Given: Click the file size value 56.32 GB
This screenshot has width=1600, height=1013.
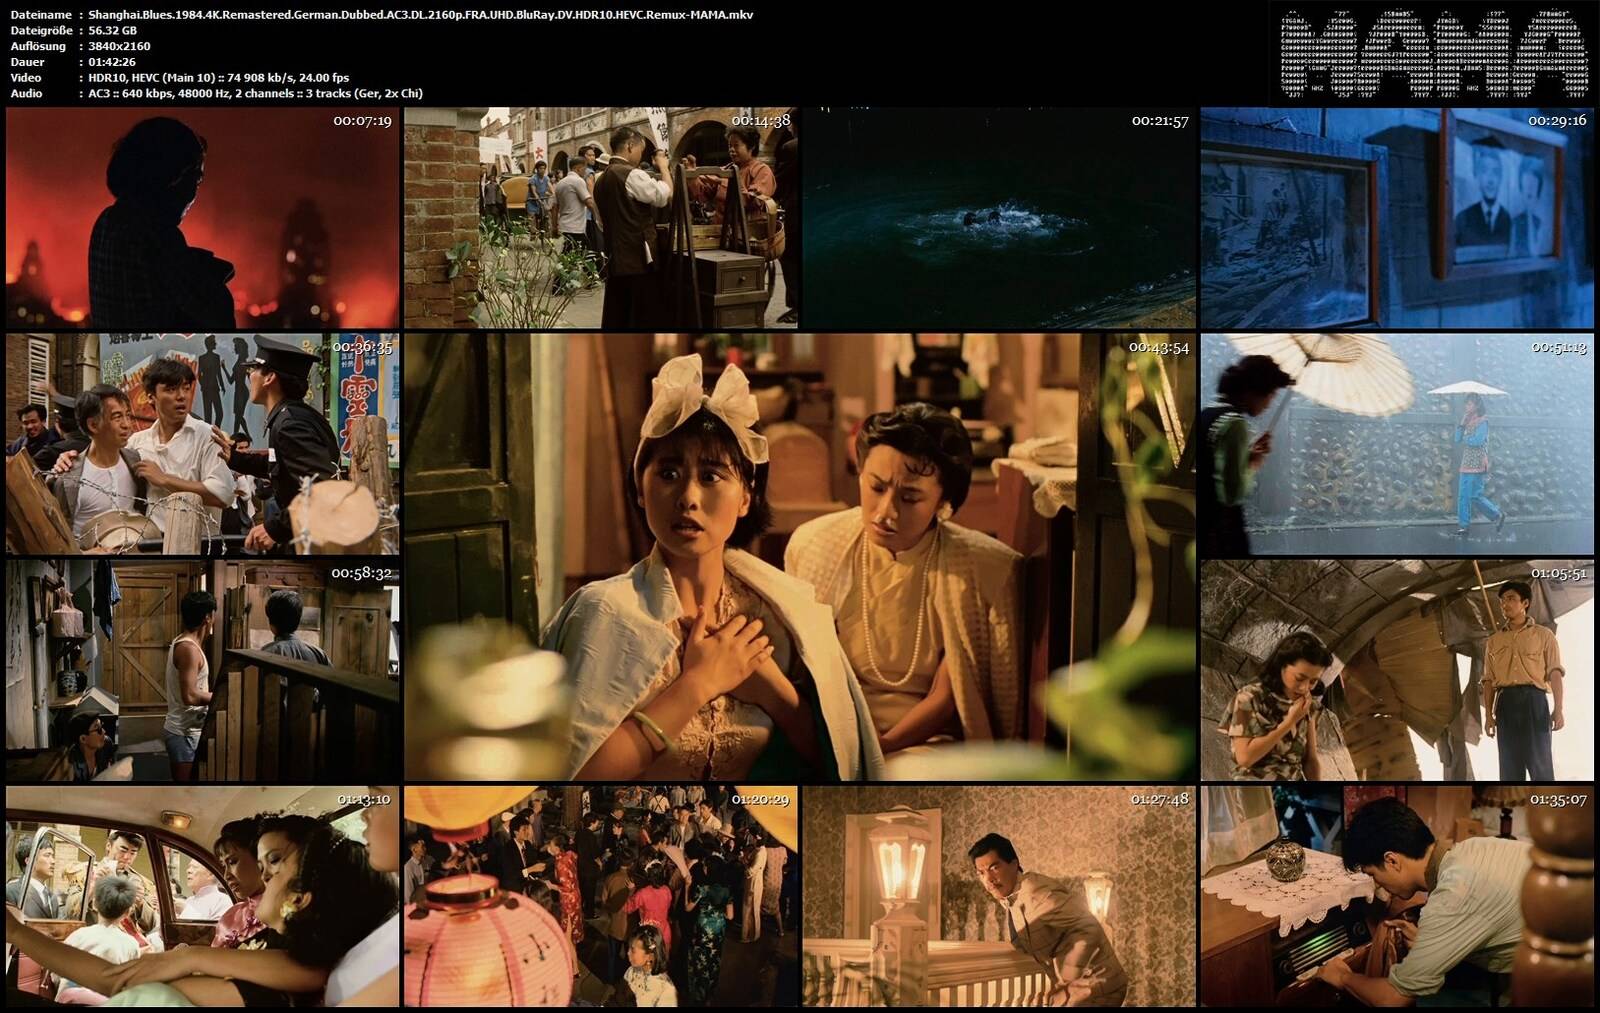Looking at the screenshot, I should [x=113, y=31].
